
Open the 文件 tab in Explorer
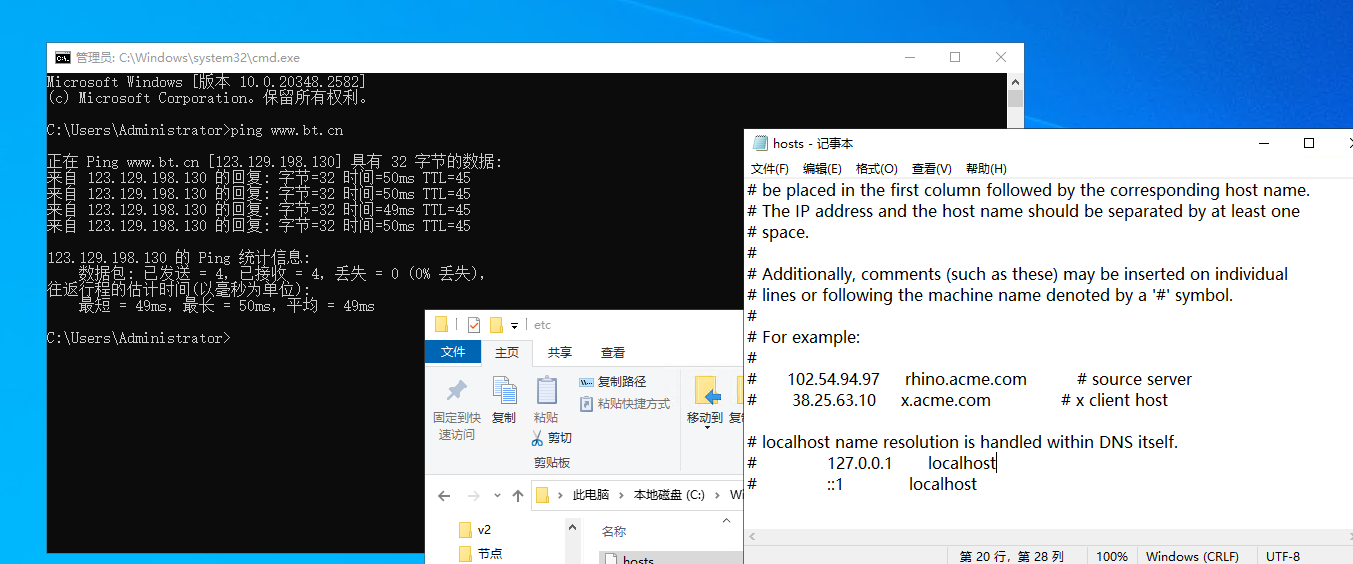point(453,352)
